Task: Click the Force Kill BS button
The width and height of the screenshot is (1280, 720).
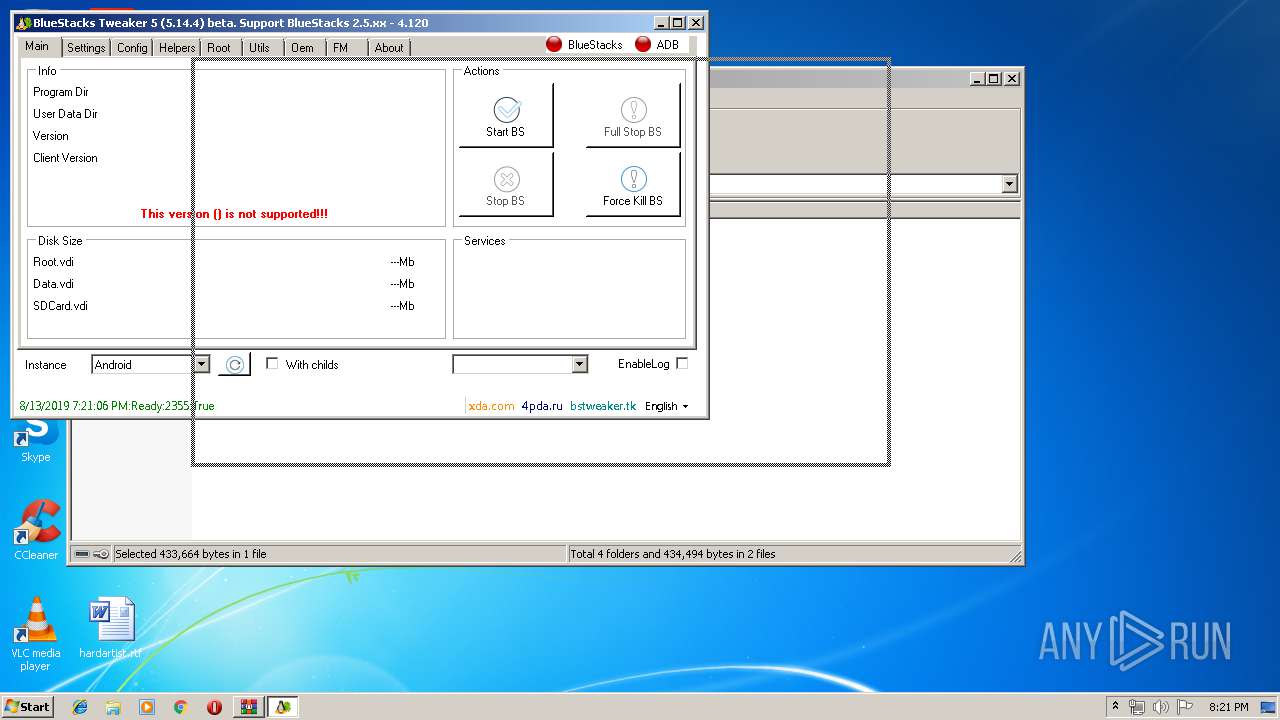Action: pyautogui.click(x=632, y=185)
